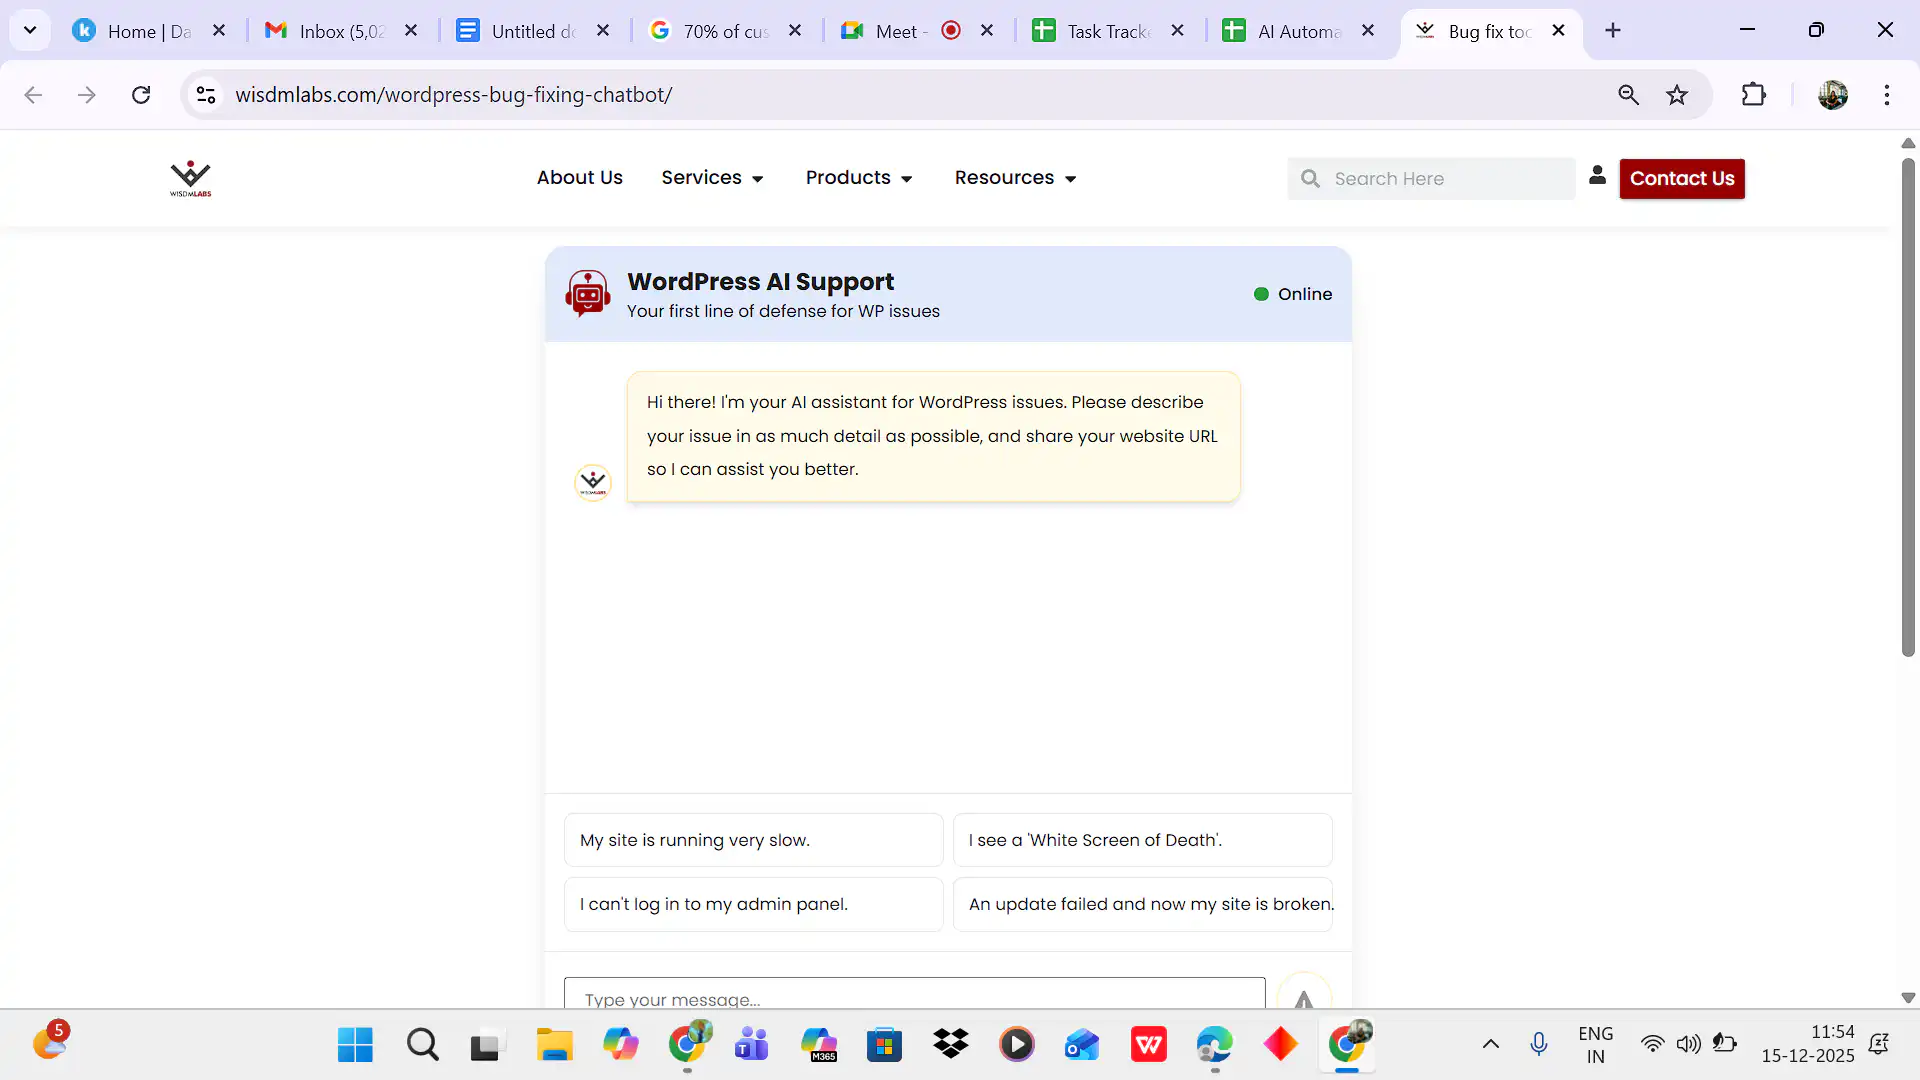The image size is (1920, 1080).
Task: Select 'White Screen of Death' suggestion
Action: coord(1142,840)
